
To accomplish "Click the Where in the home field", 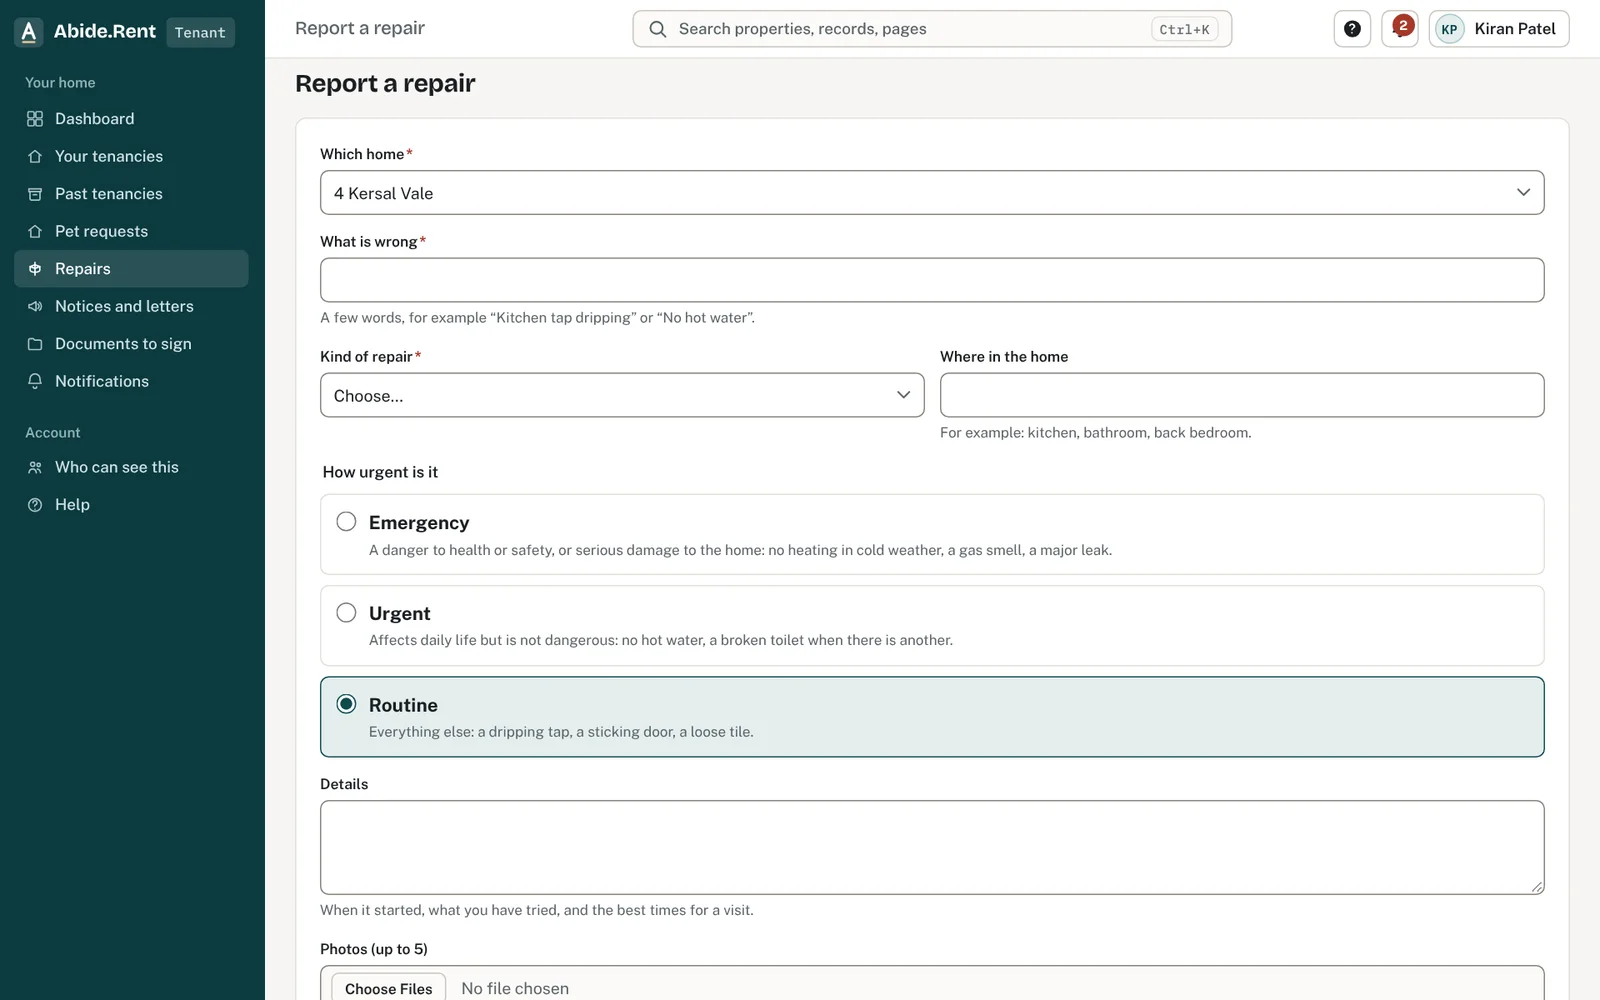I will 1242,396.
